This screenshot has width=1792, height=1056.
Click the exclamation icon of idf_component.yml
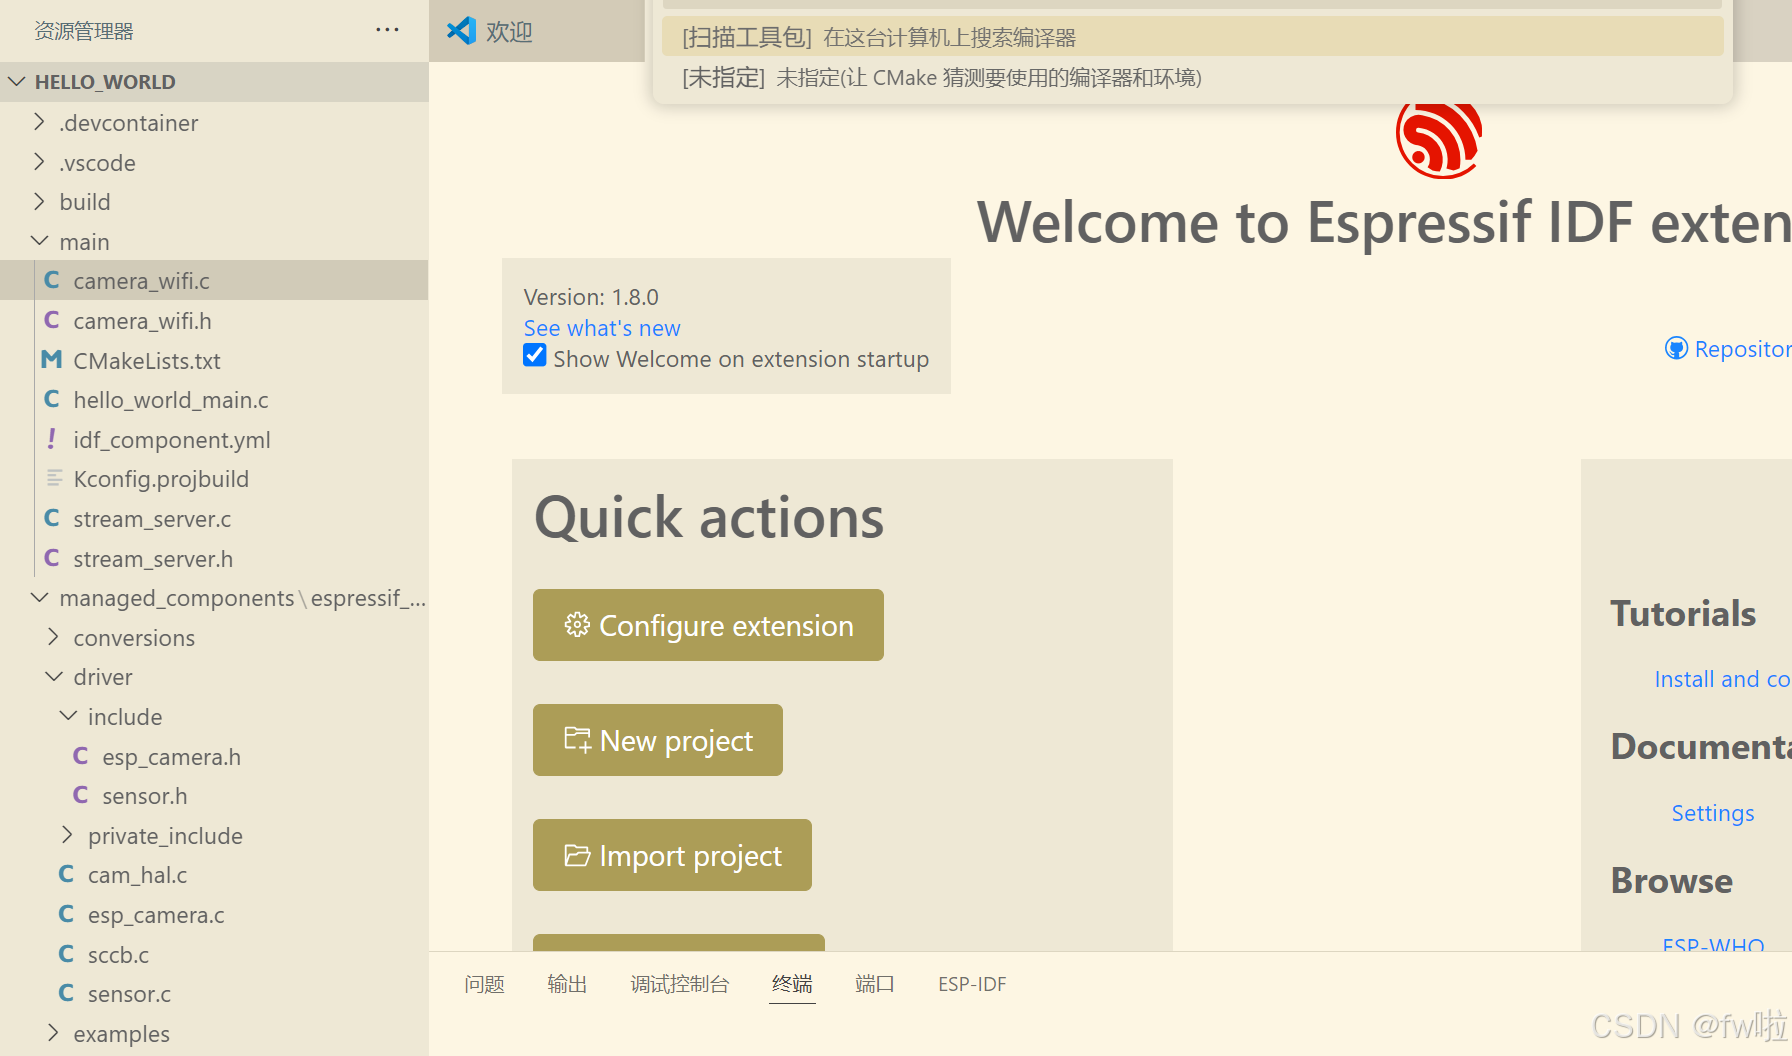click(52, 439)
